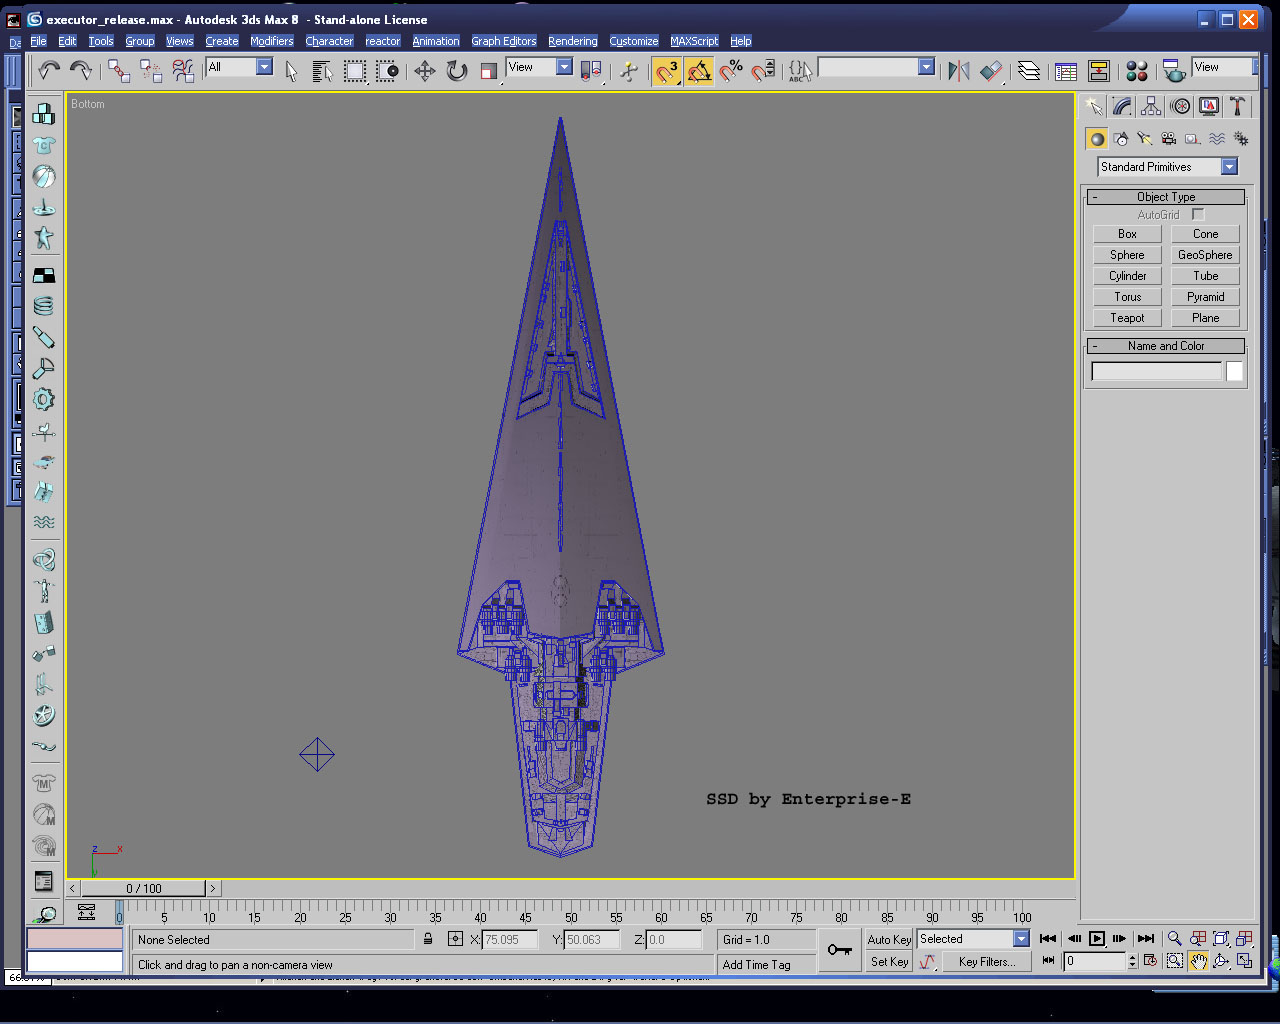Click the GeoSphere button

click(x=1205, y=255)
